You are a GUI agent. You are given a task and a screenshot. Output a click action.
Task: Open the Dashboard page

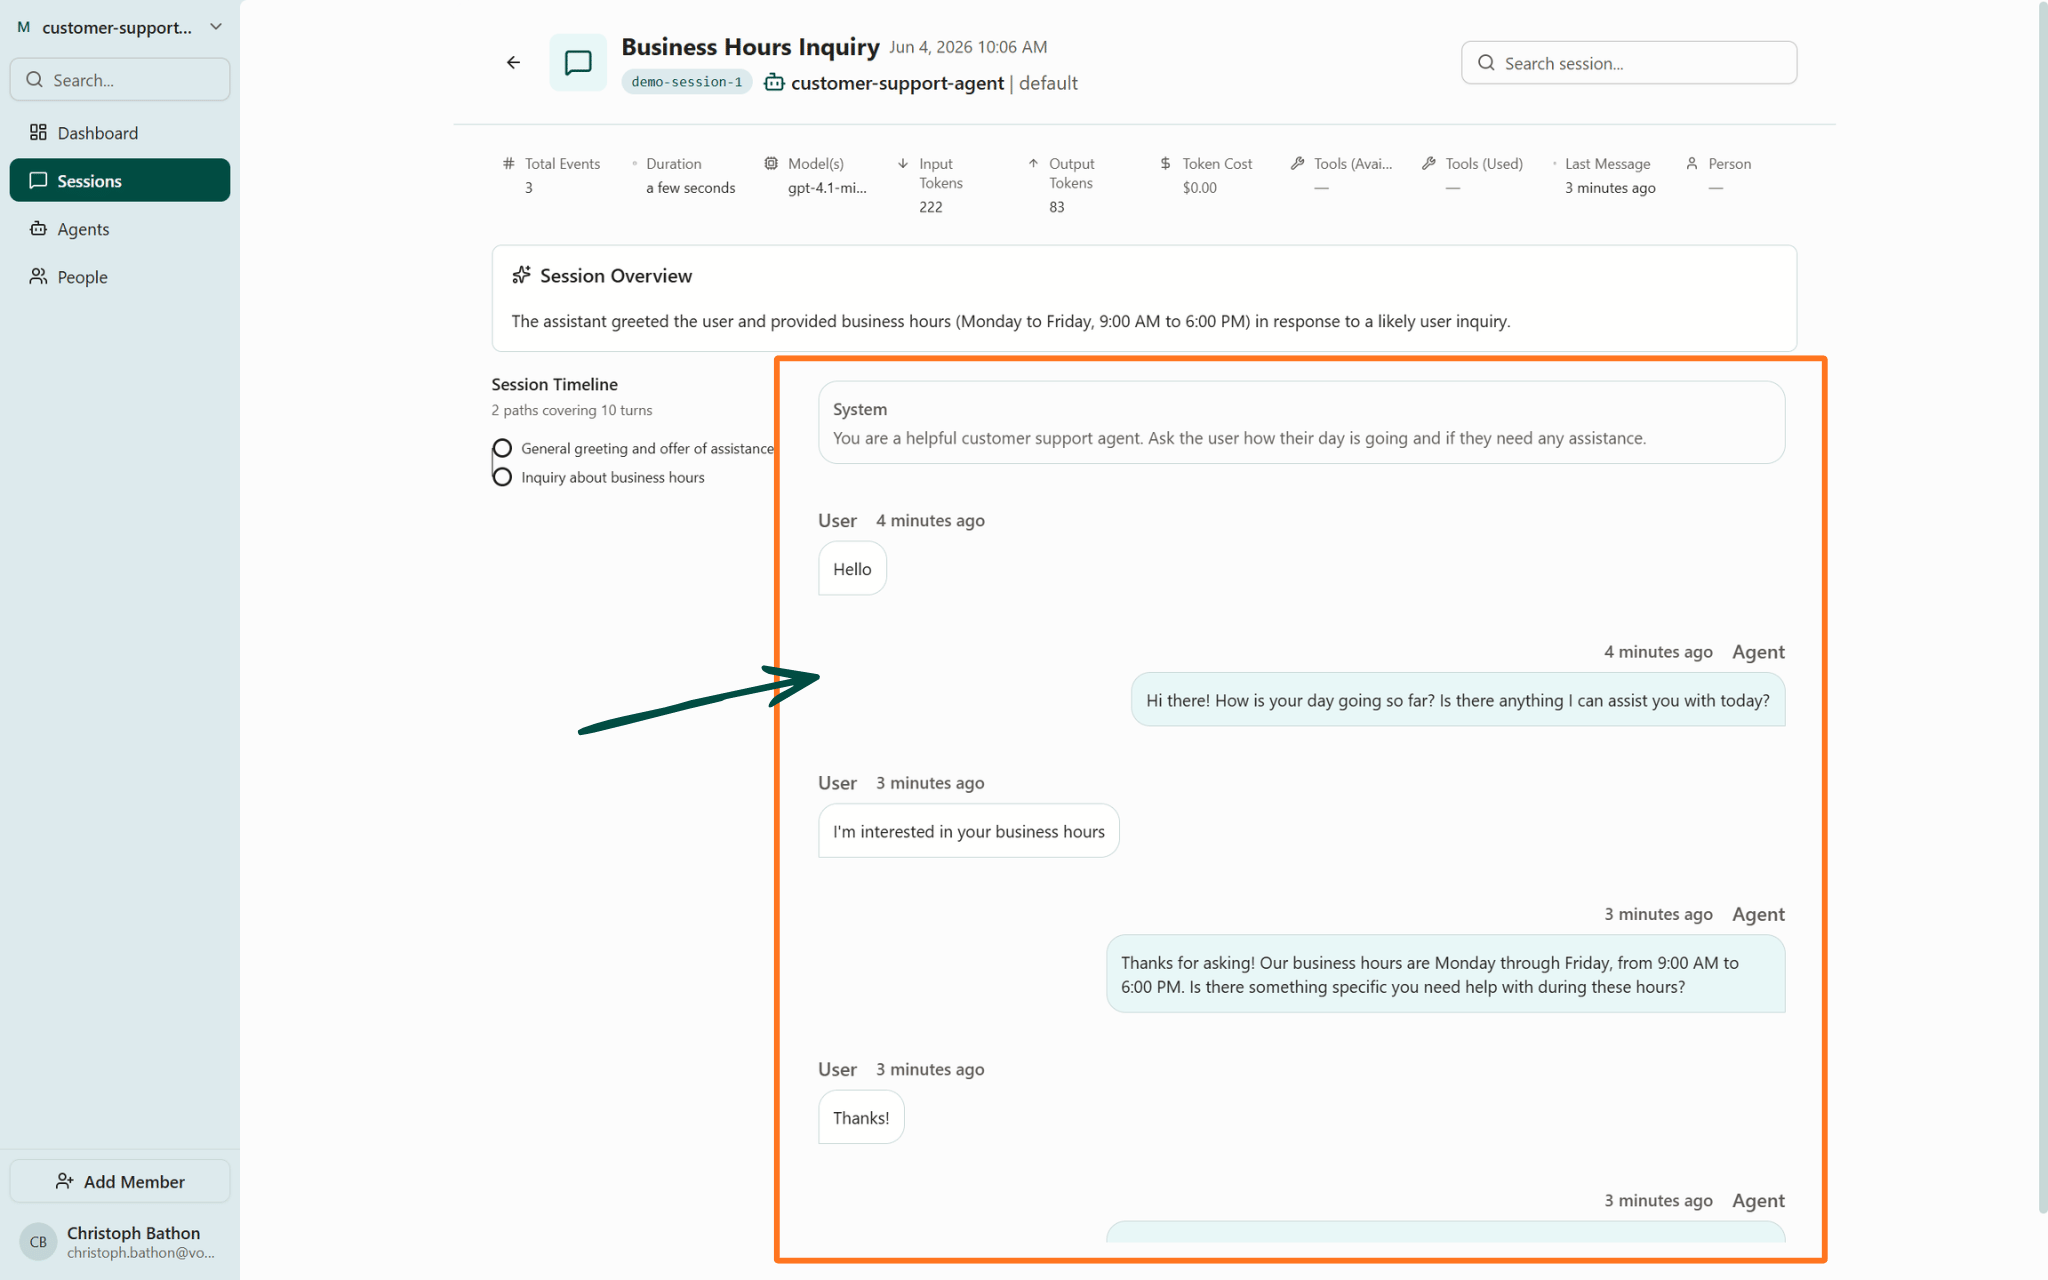coord(120,132)
